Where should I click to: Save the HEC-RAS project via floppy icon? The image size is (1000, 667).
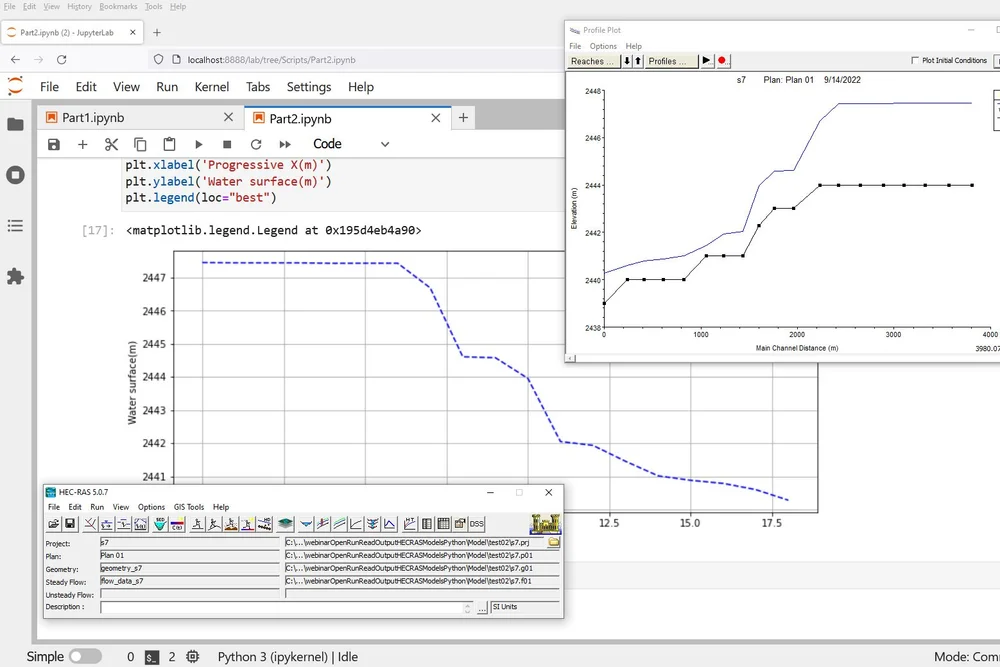tap(70, 524)
